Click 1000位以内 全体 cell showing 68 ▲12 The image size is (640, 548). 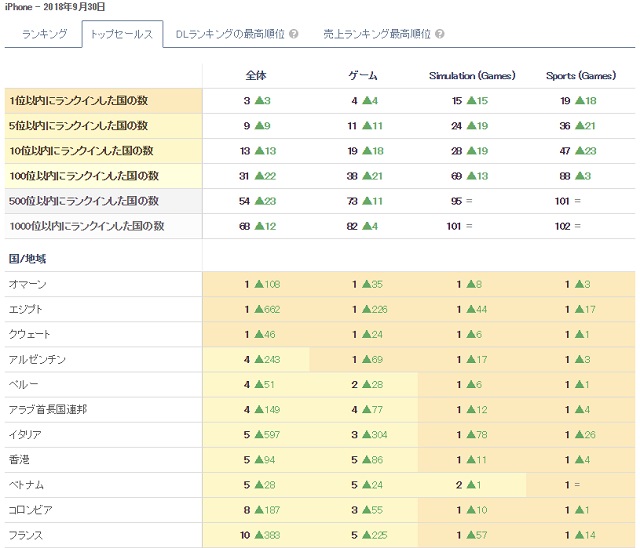256,226
